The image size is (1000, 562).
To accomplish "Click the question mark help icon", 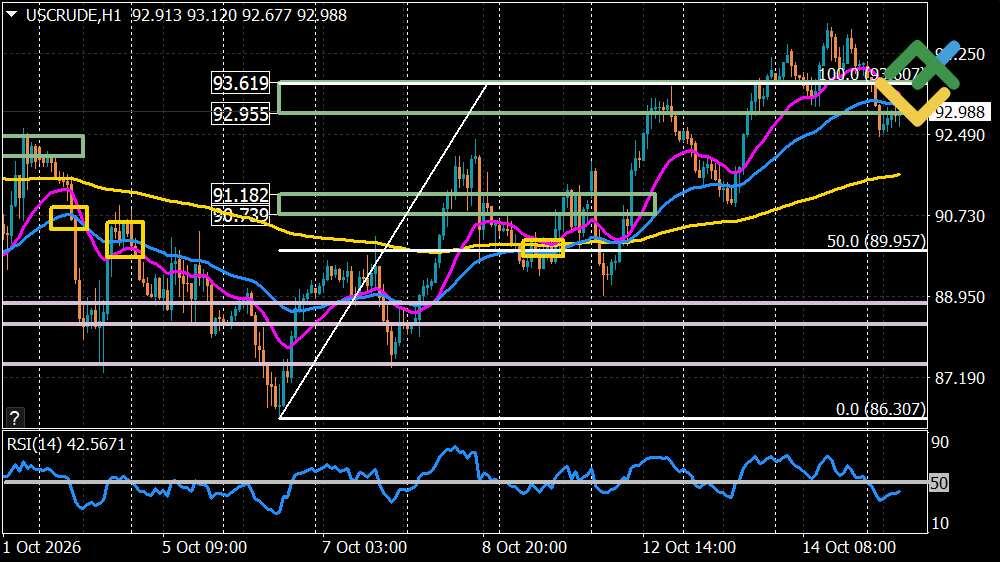I will [x=14, y=417].
